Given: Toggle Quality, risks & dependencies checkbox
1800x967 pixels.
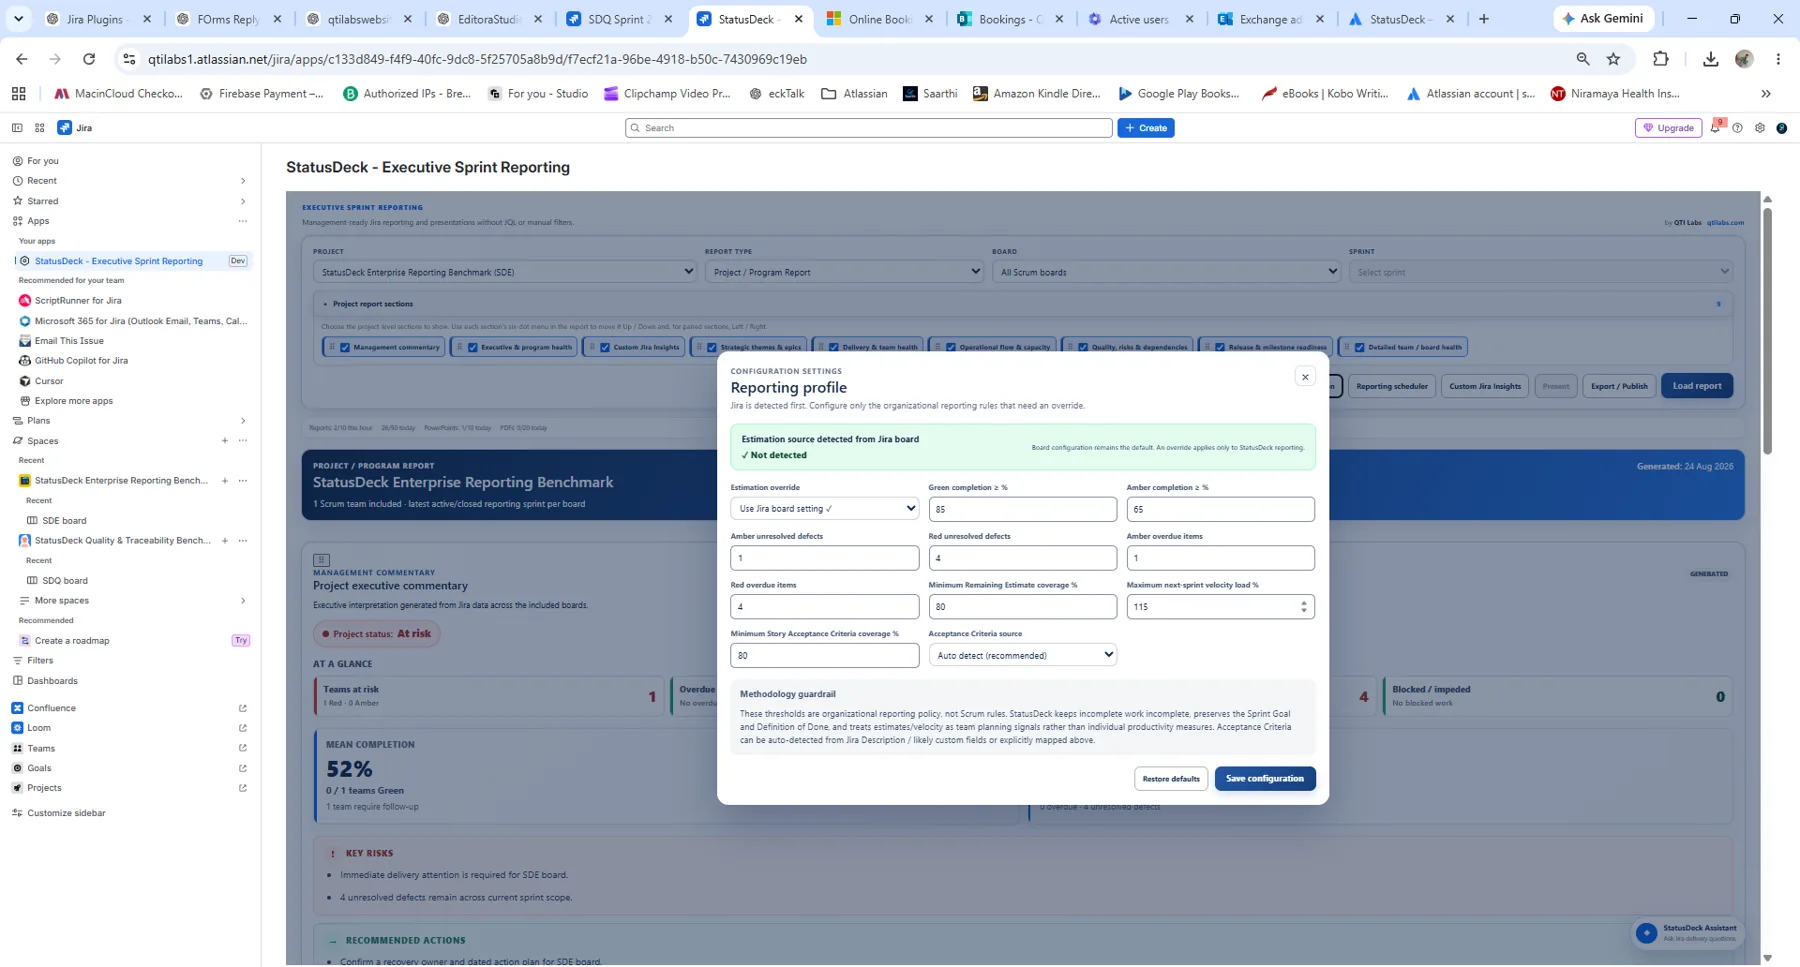Looking at the screenshot, I should [x=1083, y=348].
